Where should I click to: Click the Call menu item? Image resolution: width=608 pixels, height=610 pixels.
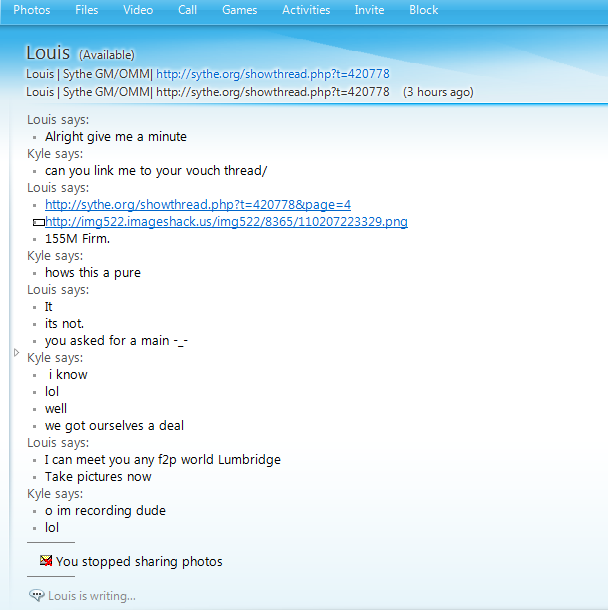[187, 10]
